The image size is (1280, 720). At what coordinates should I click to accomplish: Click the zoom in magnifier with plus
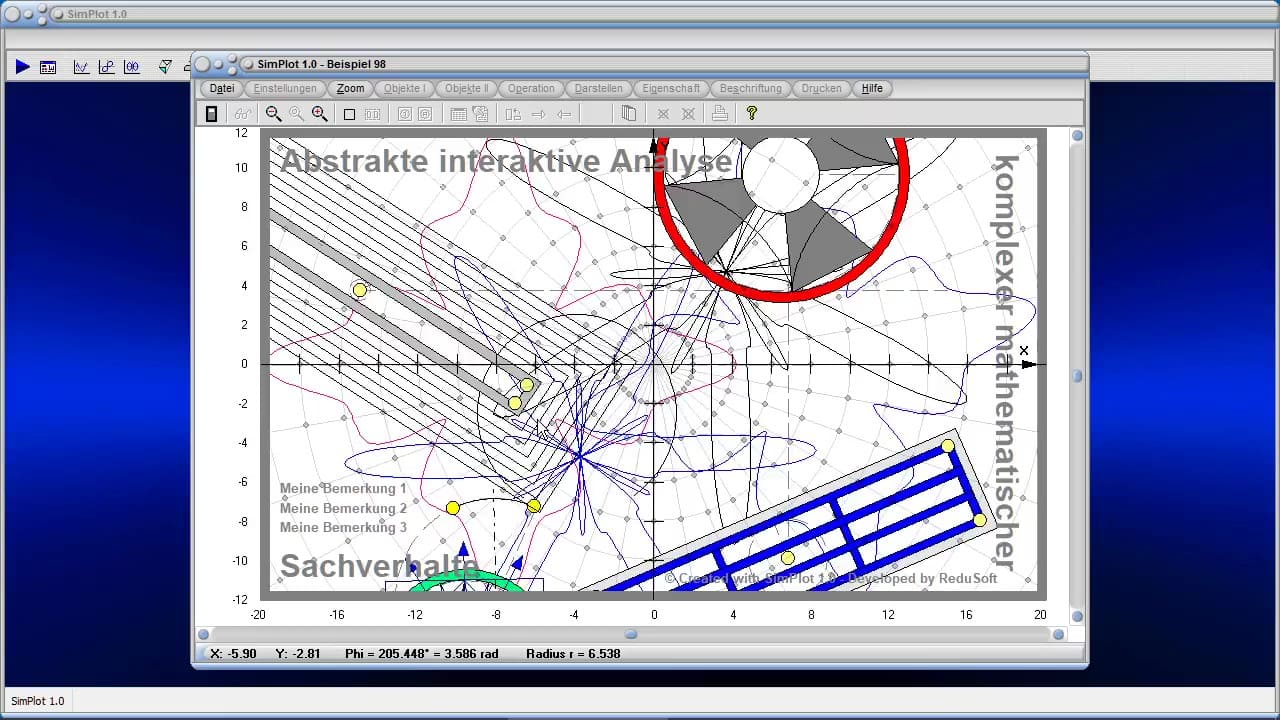(319, 114)
